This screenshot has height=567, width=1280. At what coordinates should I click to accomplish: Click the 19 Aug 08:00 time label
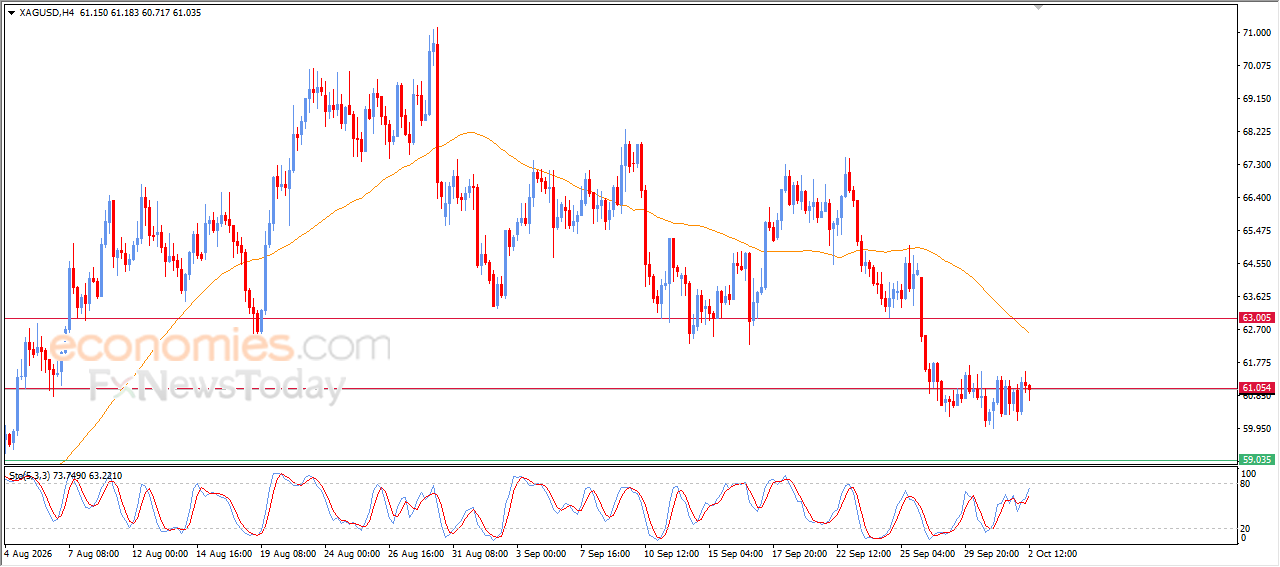(288, 553)
